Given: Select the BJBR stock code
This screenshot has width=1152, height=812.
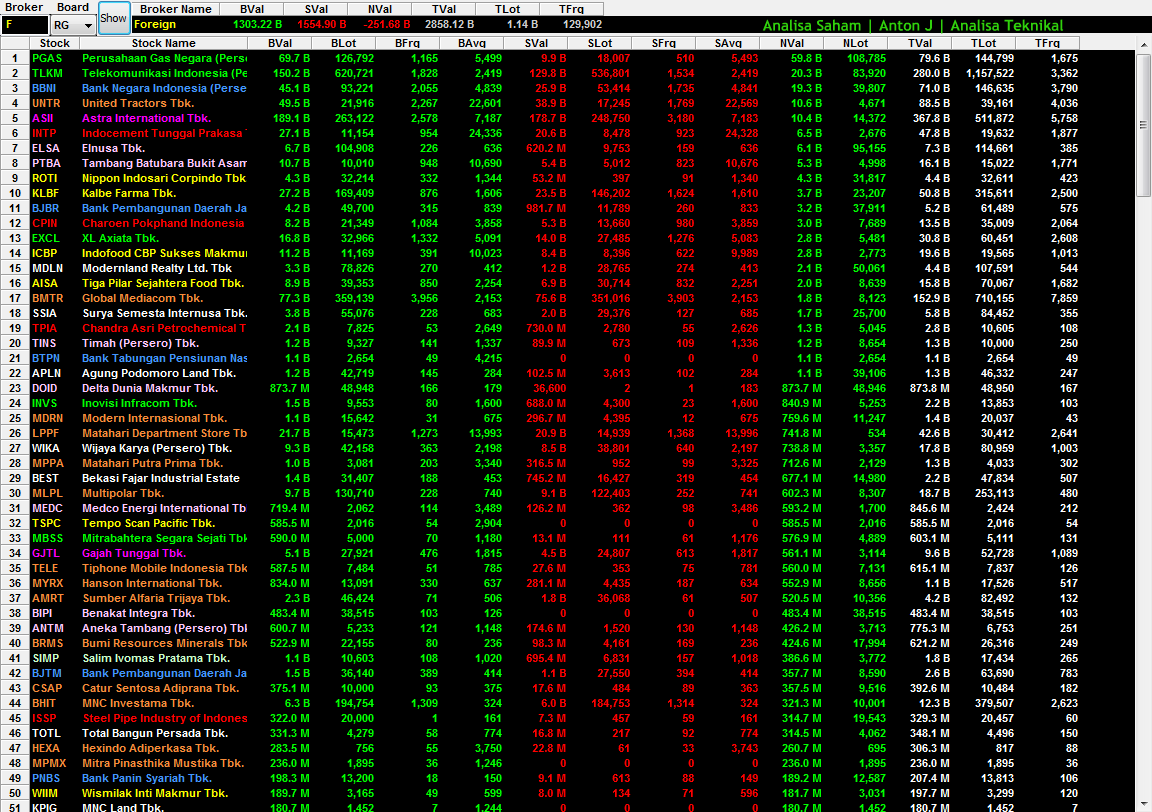Looking at the screenshot, I should [46, 209].
